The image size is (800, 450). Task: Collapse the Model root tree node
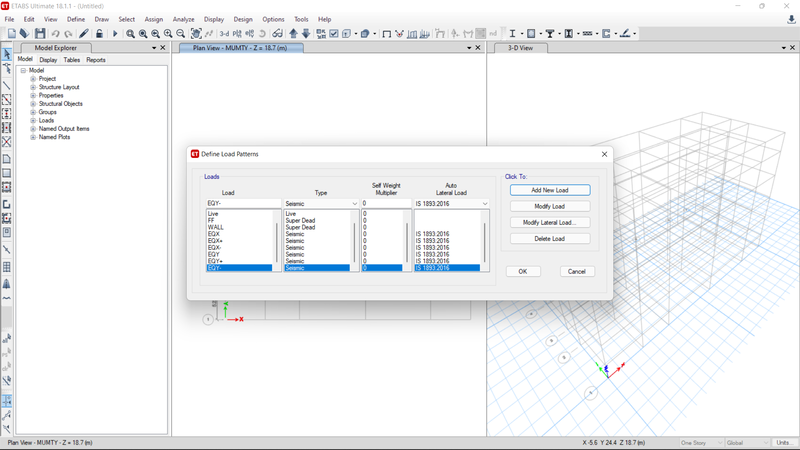[x=23, y=70]
